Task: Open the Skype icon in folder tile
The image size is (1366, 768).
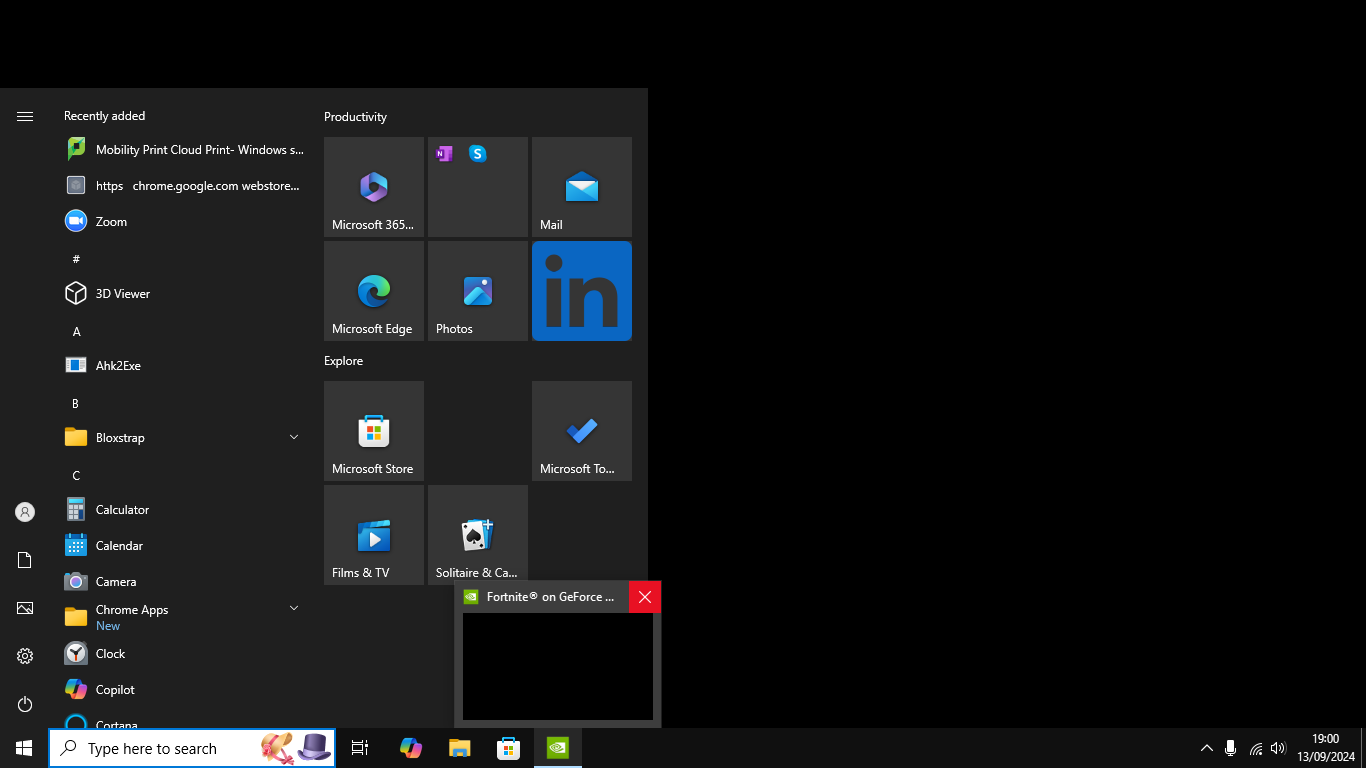Action: (478, 154)
